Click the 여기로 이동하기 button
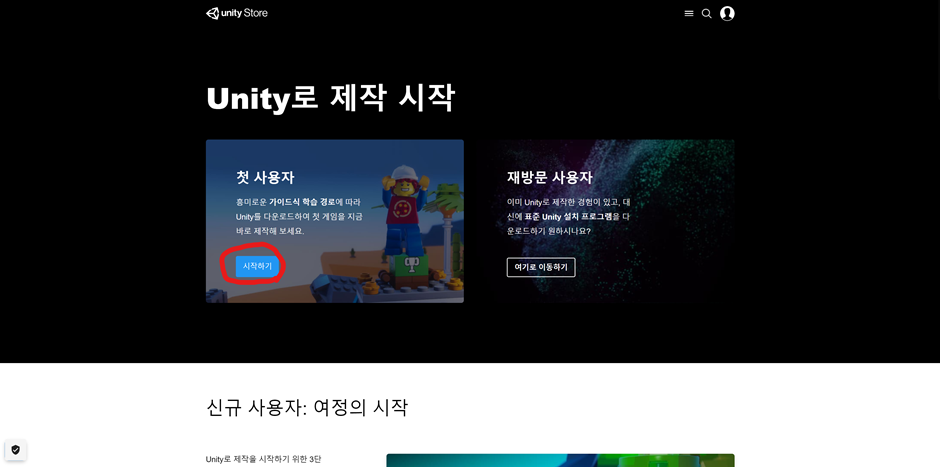Image resolution: width=940 pixels, height=467 pixels. point(541,267)
